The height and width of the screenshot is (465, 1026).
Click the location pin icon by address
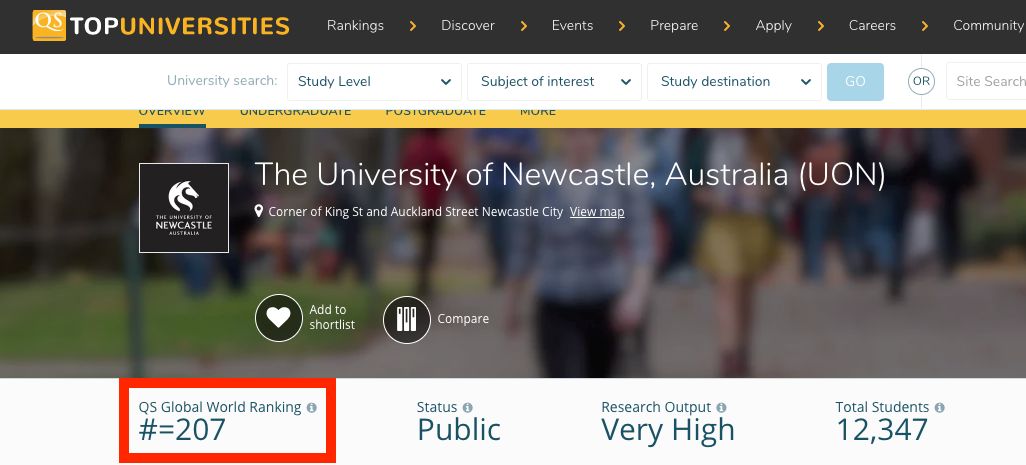(259, 212)
